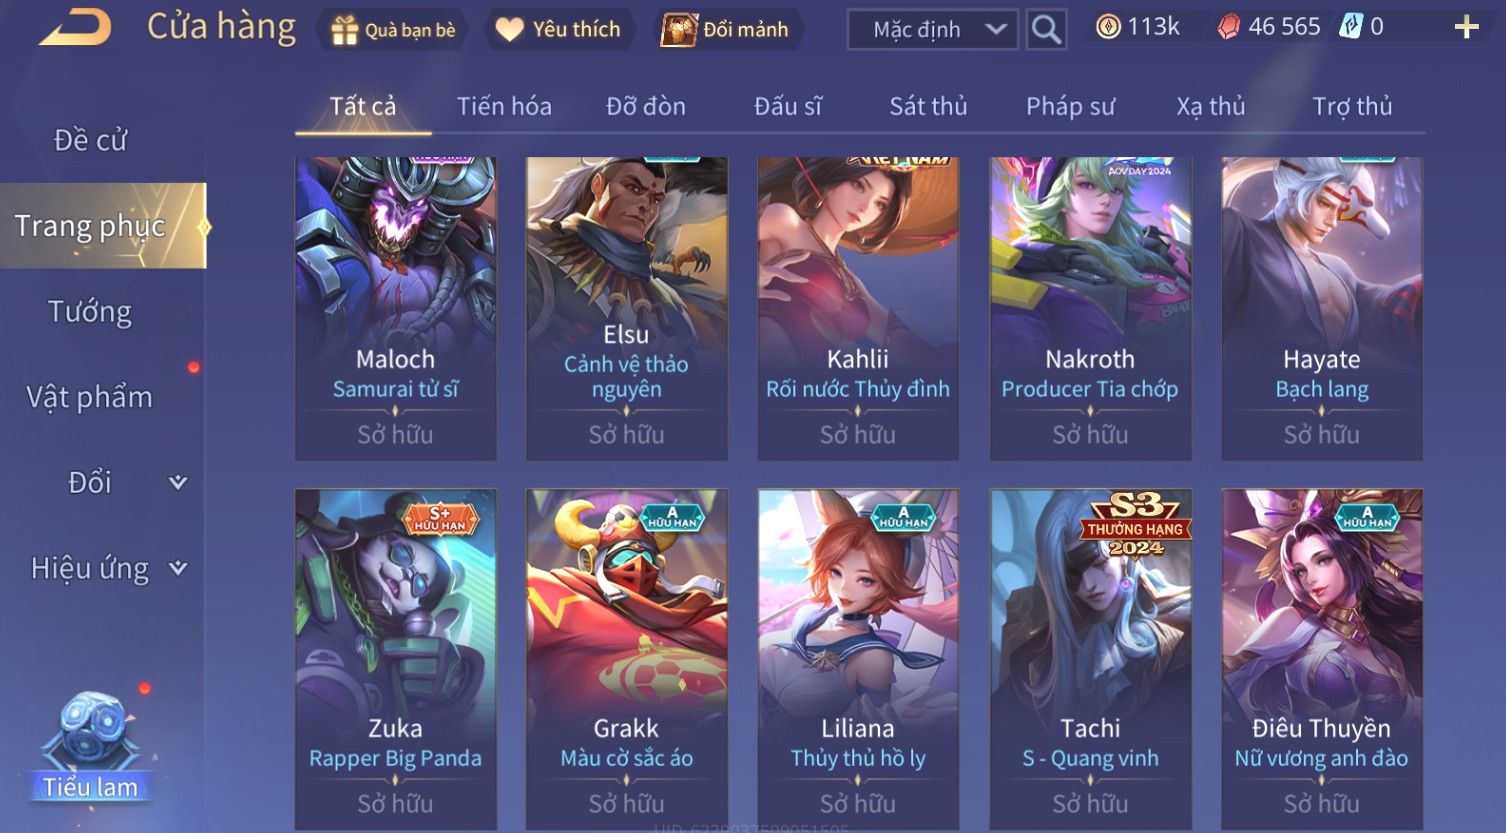
Task: Select Tướng in the sidebar
Action: pyautogui.click(x=90, y=312)
